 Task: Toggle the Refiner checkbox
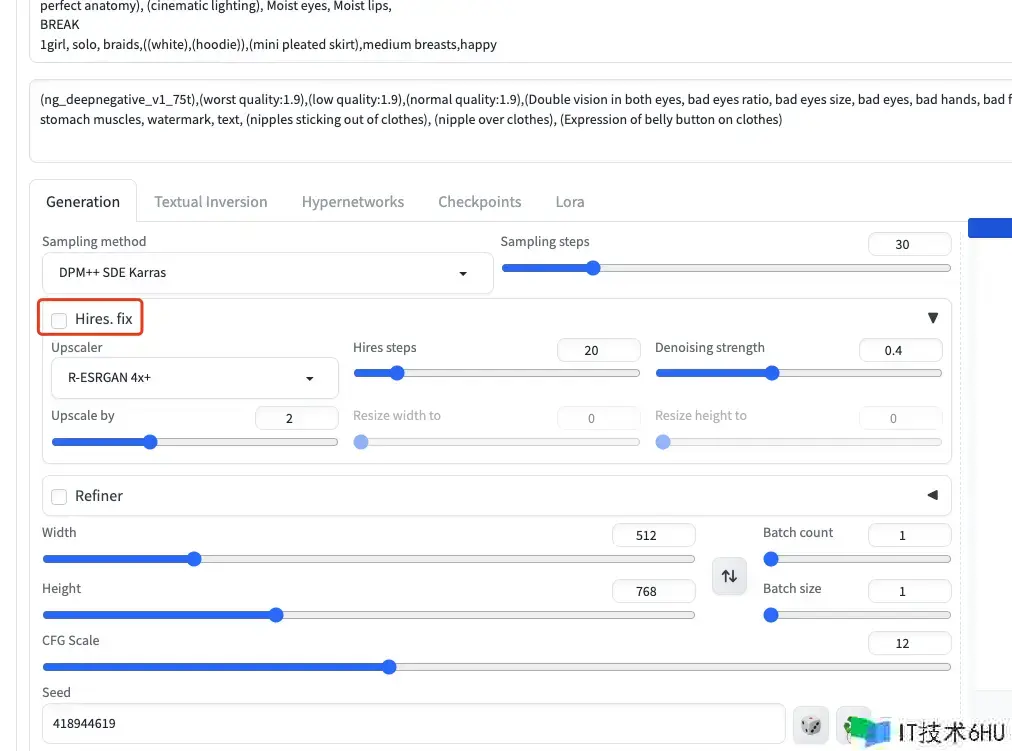coord(60,497)
